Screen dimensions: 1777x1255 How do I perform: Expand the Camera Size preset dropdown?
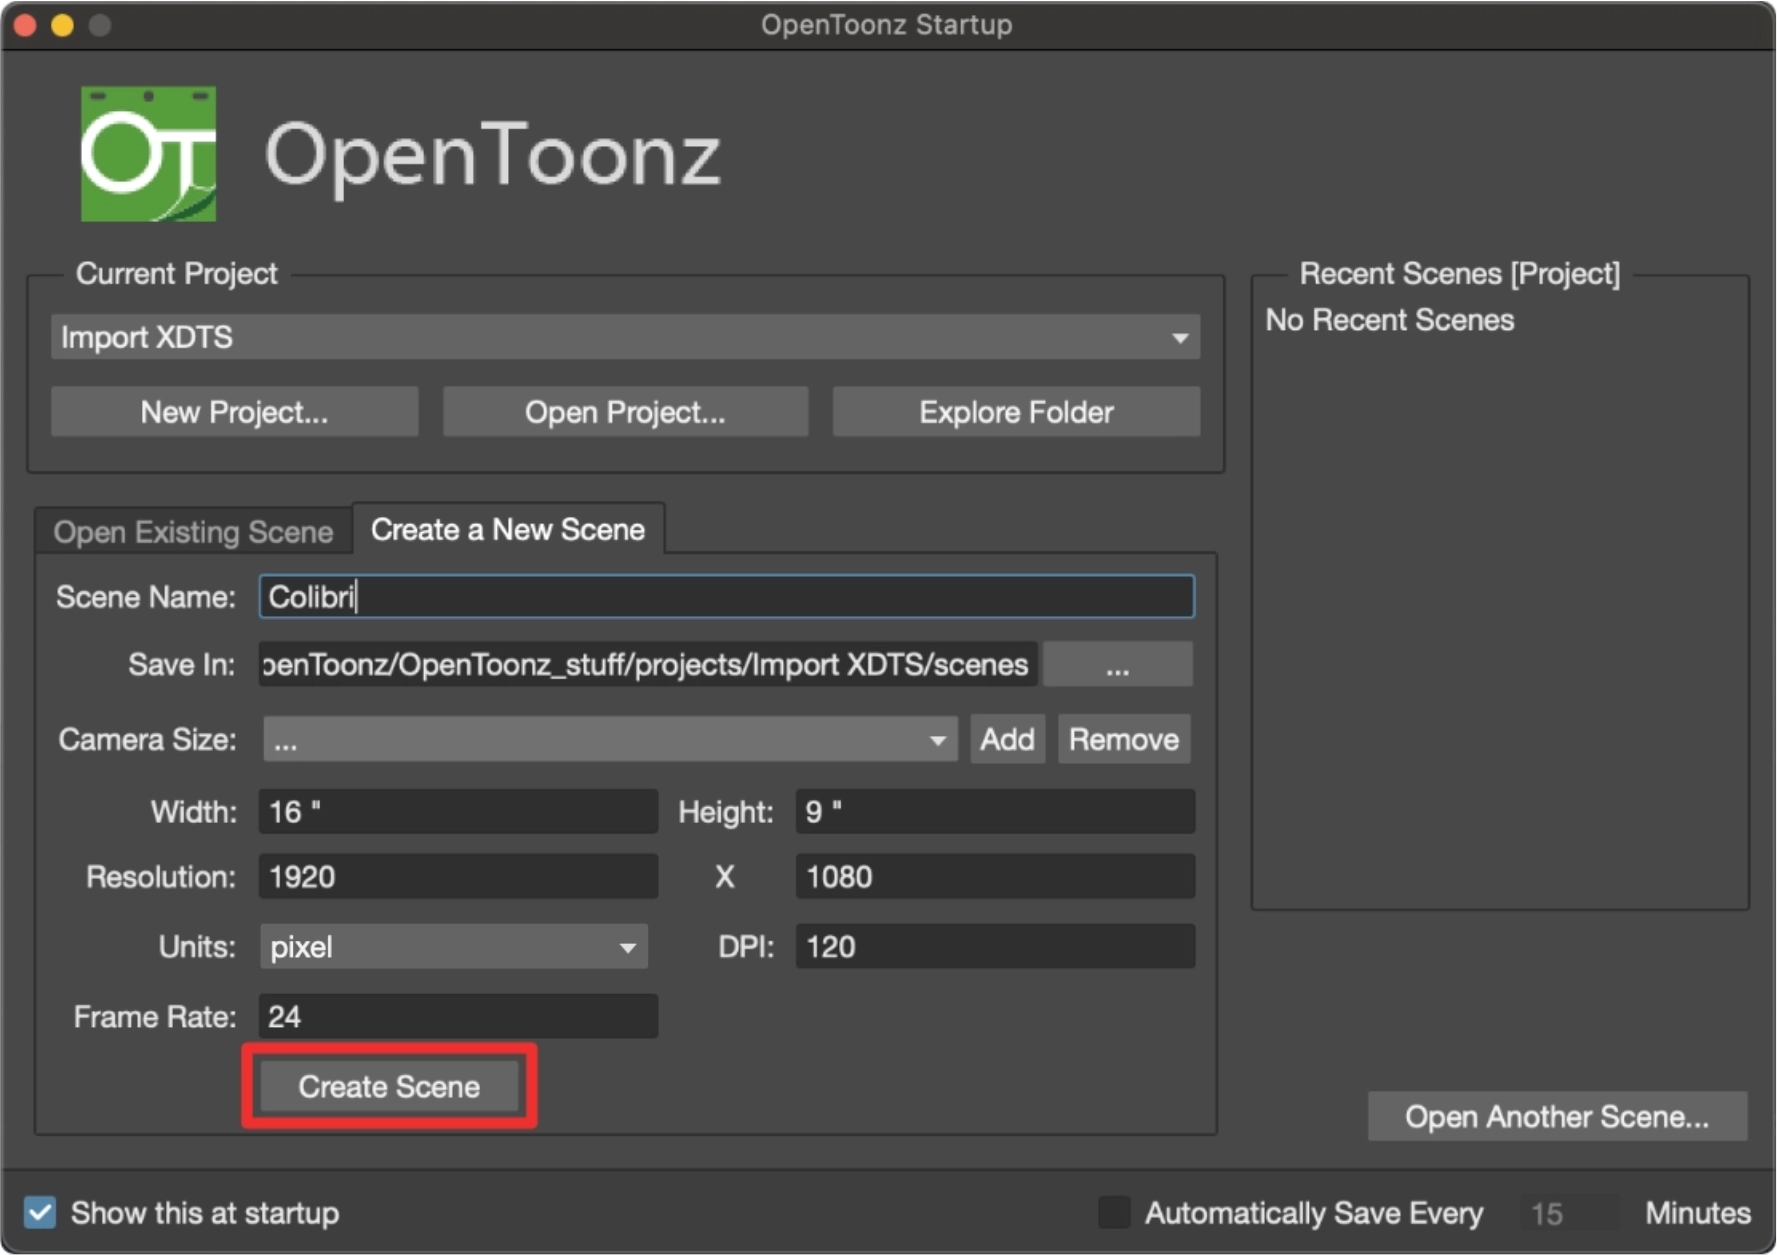(610, 740)
